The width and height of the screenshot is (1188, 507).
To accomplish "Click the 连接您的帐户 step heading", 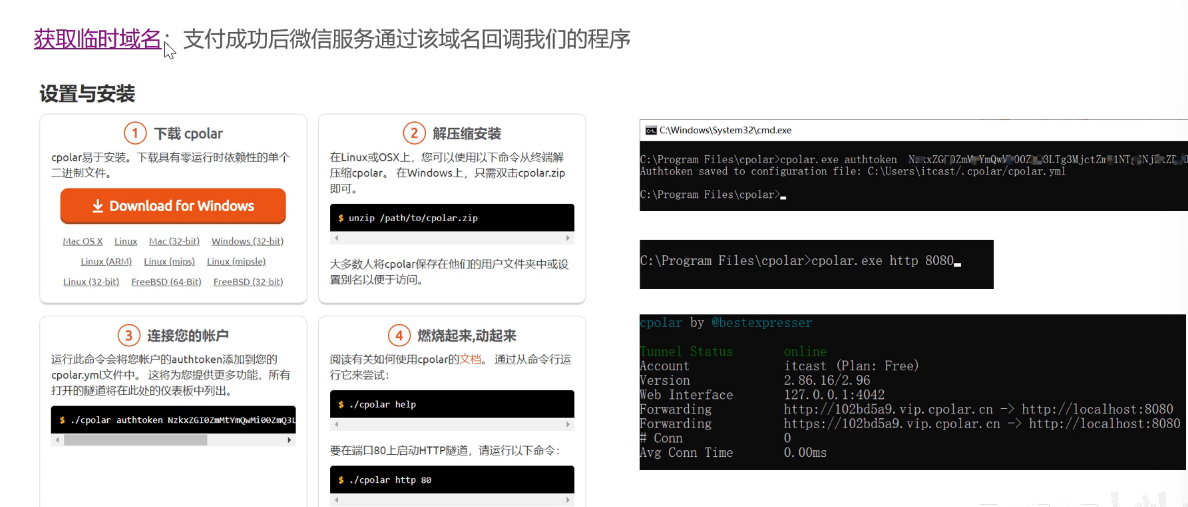I will click(189, 336).
